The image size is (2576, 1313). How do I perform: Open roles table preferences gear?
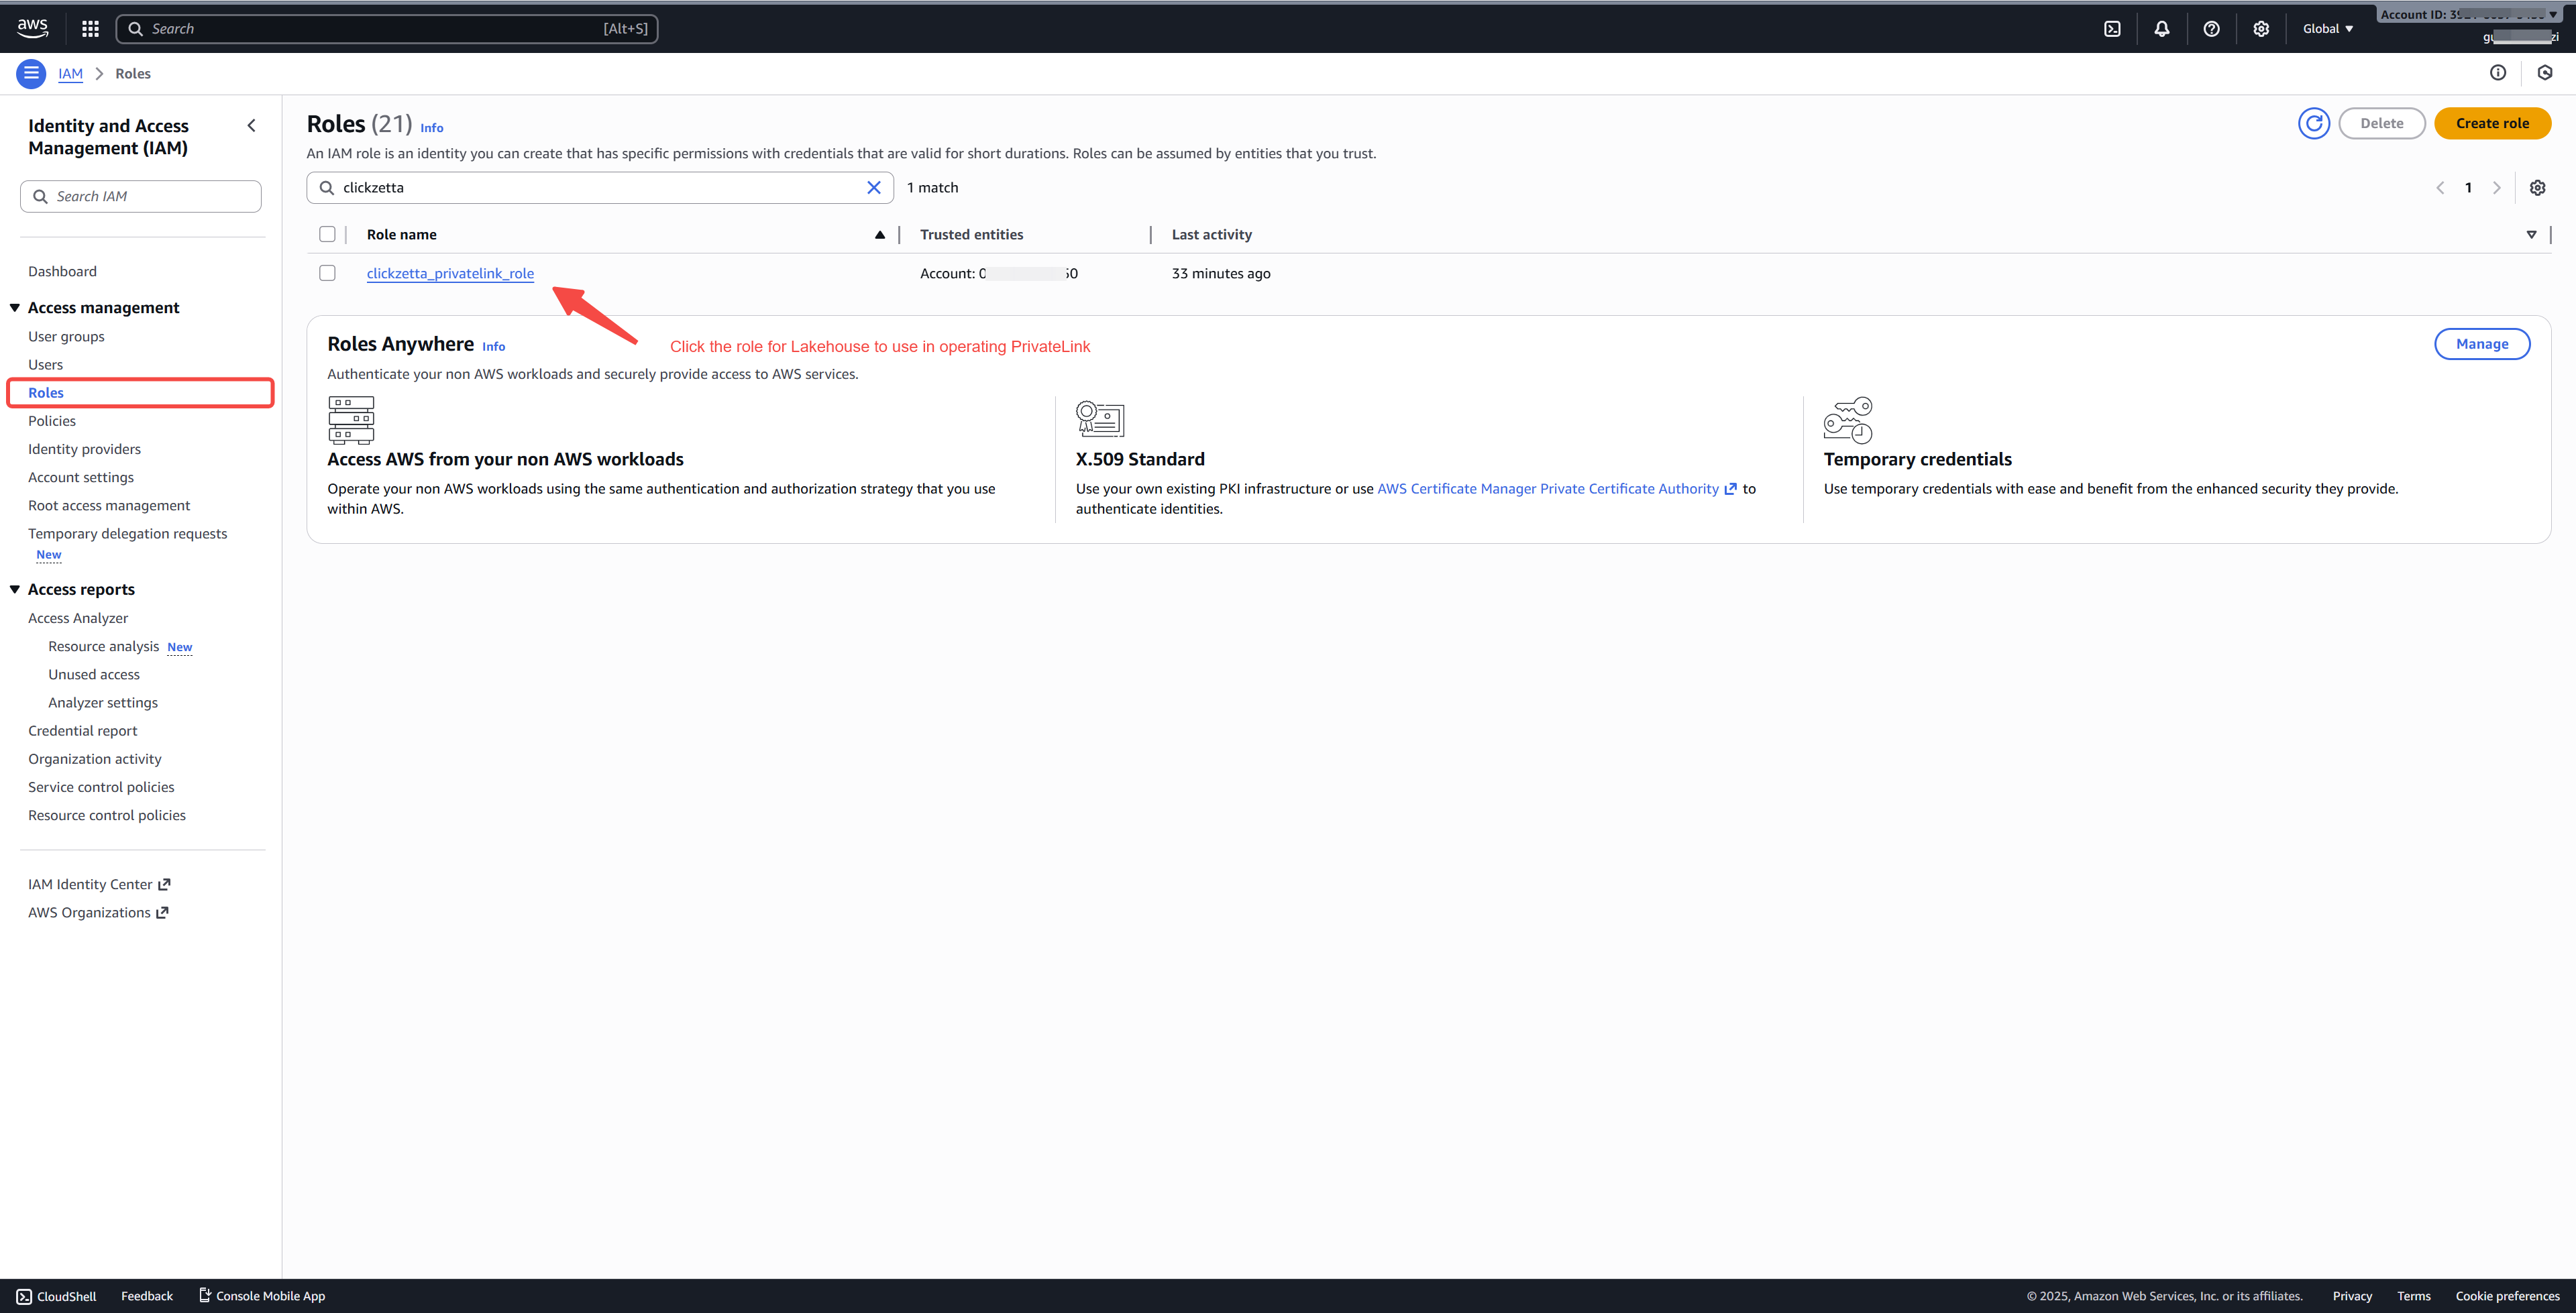[x=2537, y=188]
